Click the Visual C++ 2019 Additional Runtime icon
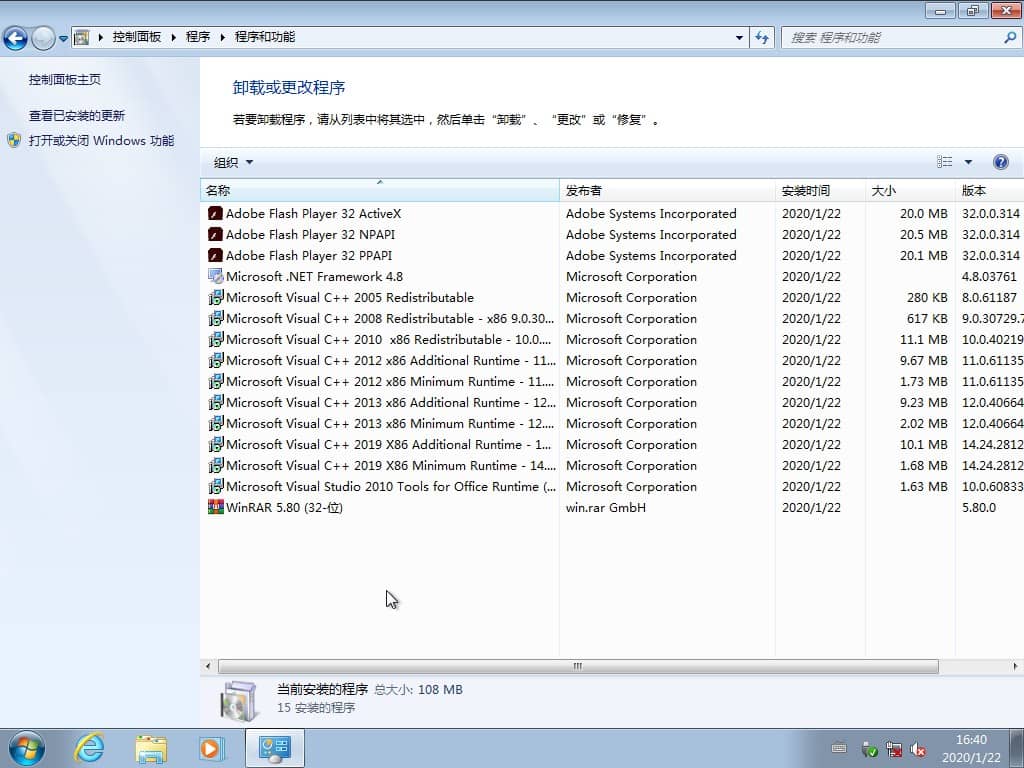The image size is (1024, 768). (x=216, y=445)
